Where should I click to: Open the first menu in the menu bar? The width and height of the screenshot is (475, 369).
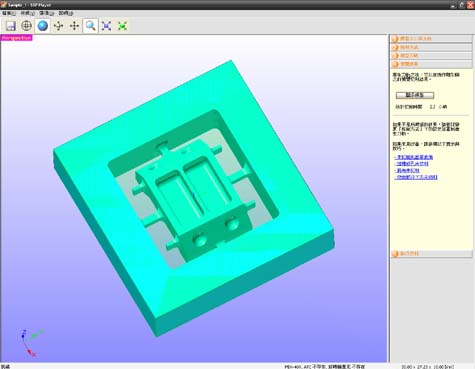click(9, 13)
